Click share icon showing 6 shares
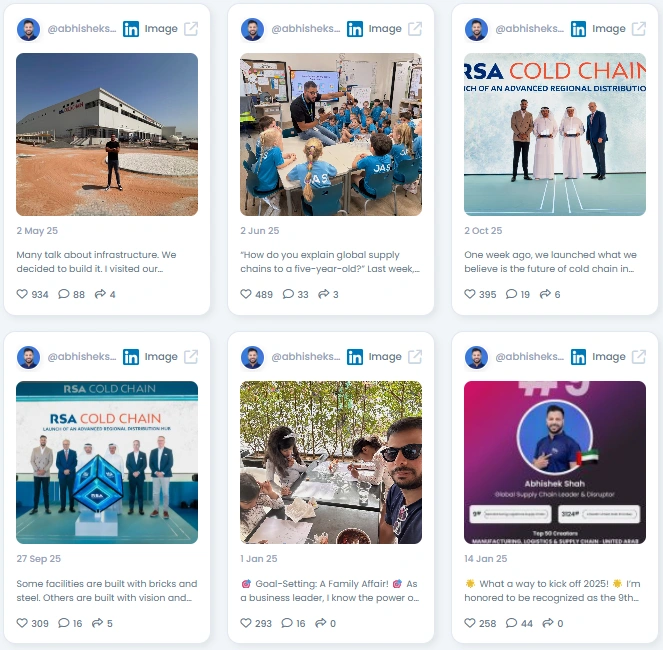This screenshot has width=663, height=650. [x=545, y=294]
